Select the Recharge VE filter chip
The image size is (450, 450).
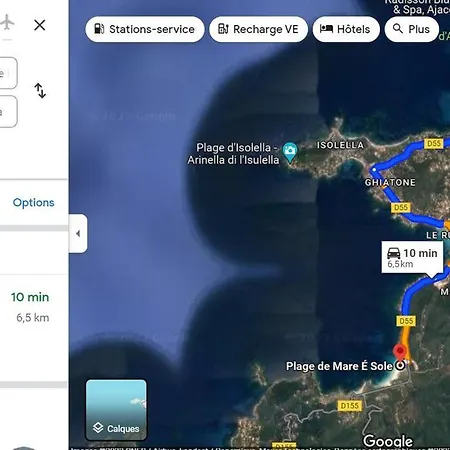point(258,29)
